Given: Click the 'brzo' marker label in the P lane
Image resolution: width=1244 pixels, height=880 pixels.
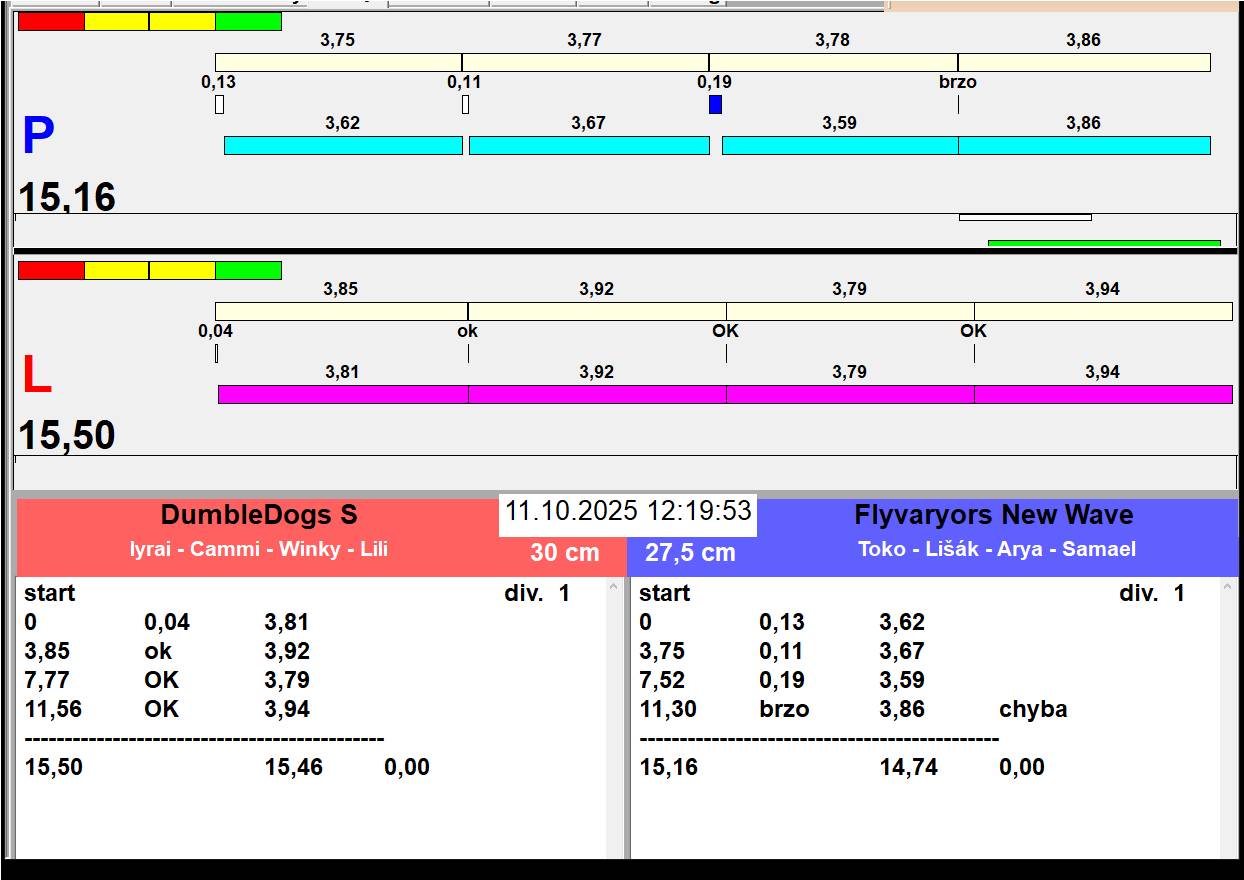Looking at the screenshot, I should pos(958,83).
